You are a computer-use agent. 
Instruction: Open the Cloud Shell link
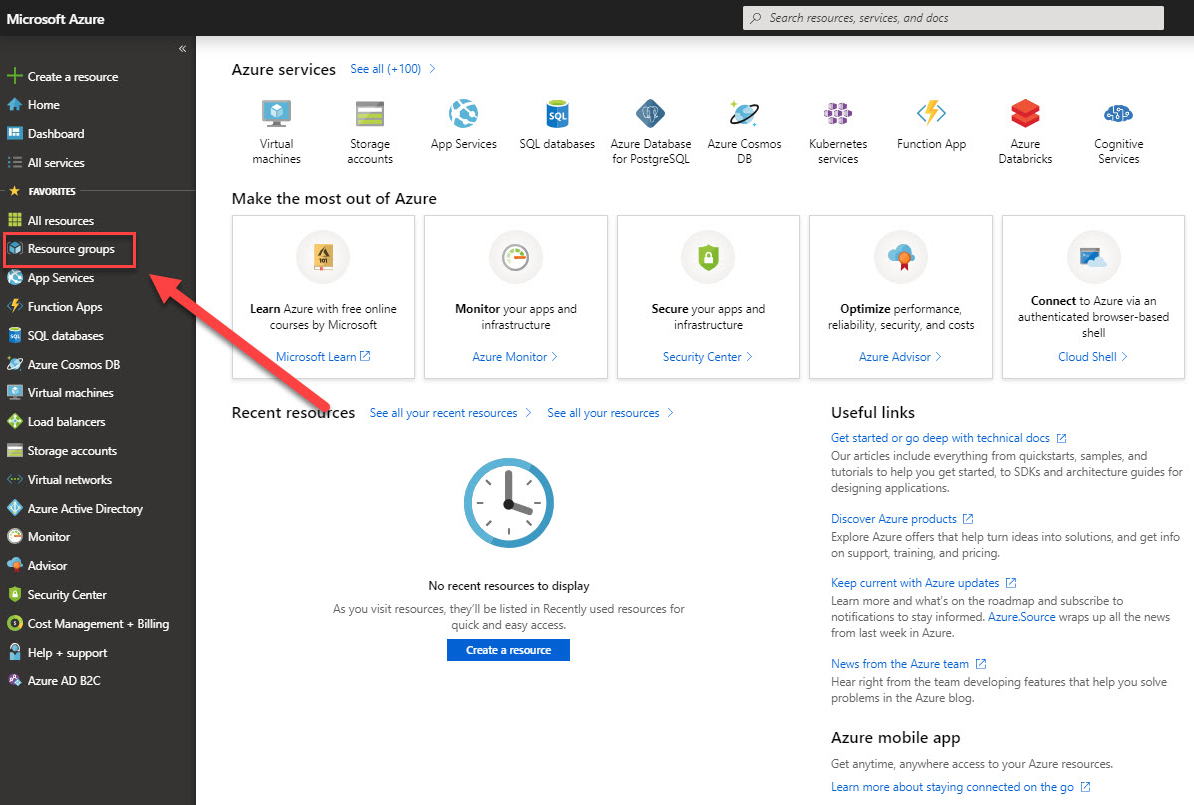click(1093, 356)
